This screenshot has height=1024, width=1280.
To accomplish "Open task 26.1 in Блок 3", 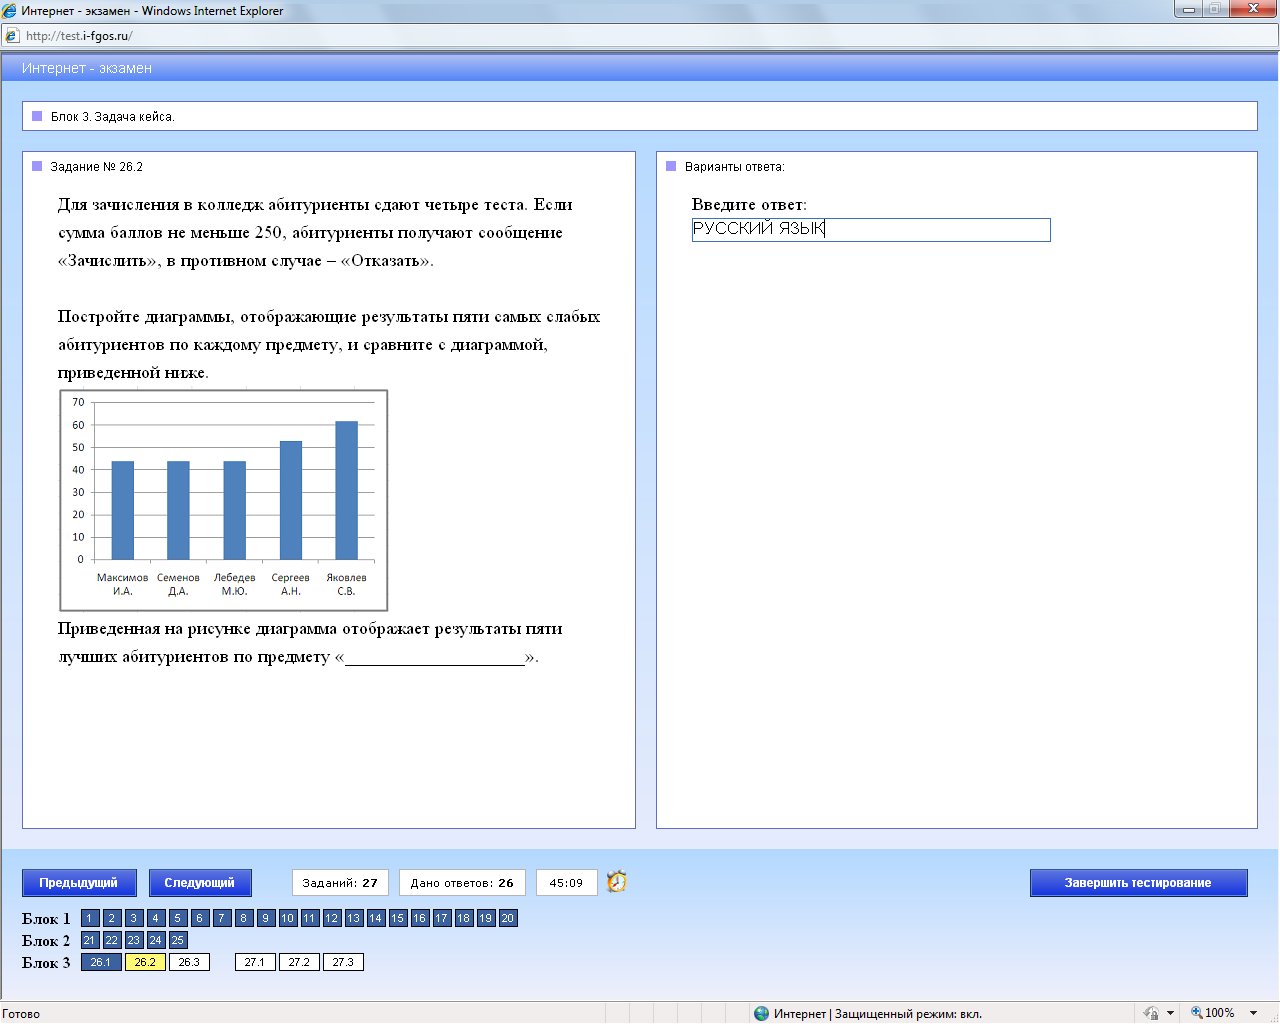I will click(101, 962).
